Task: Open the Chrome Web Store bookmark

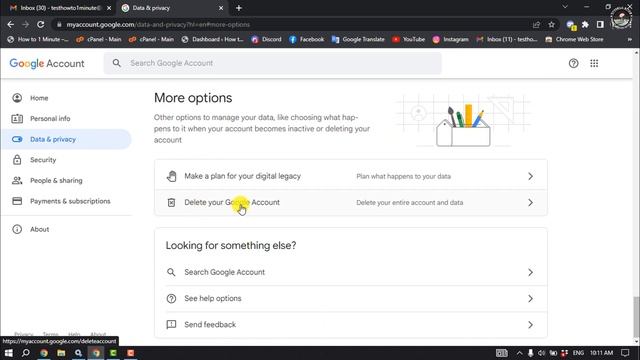Action: (x=574, y=39)
